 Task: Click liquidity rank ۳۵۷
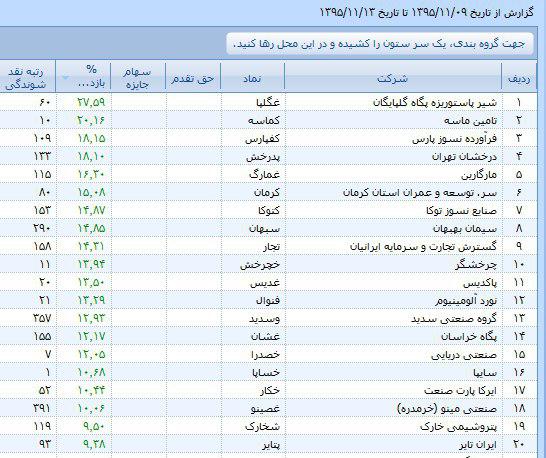[x=42, y=318]
